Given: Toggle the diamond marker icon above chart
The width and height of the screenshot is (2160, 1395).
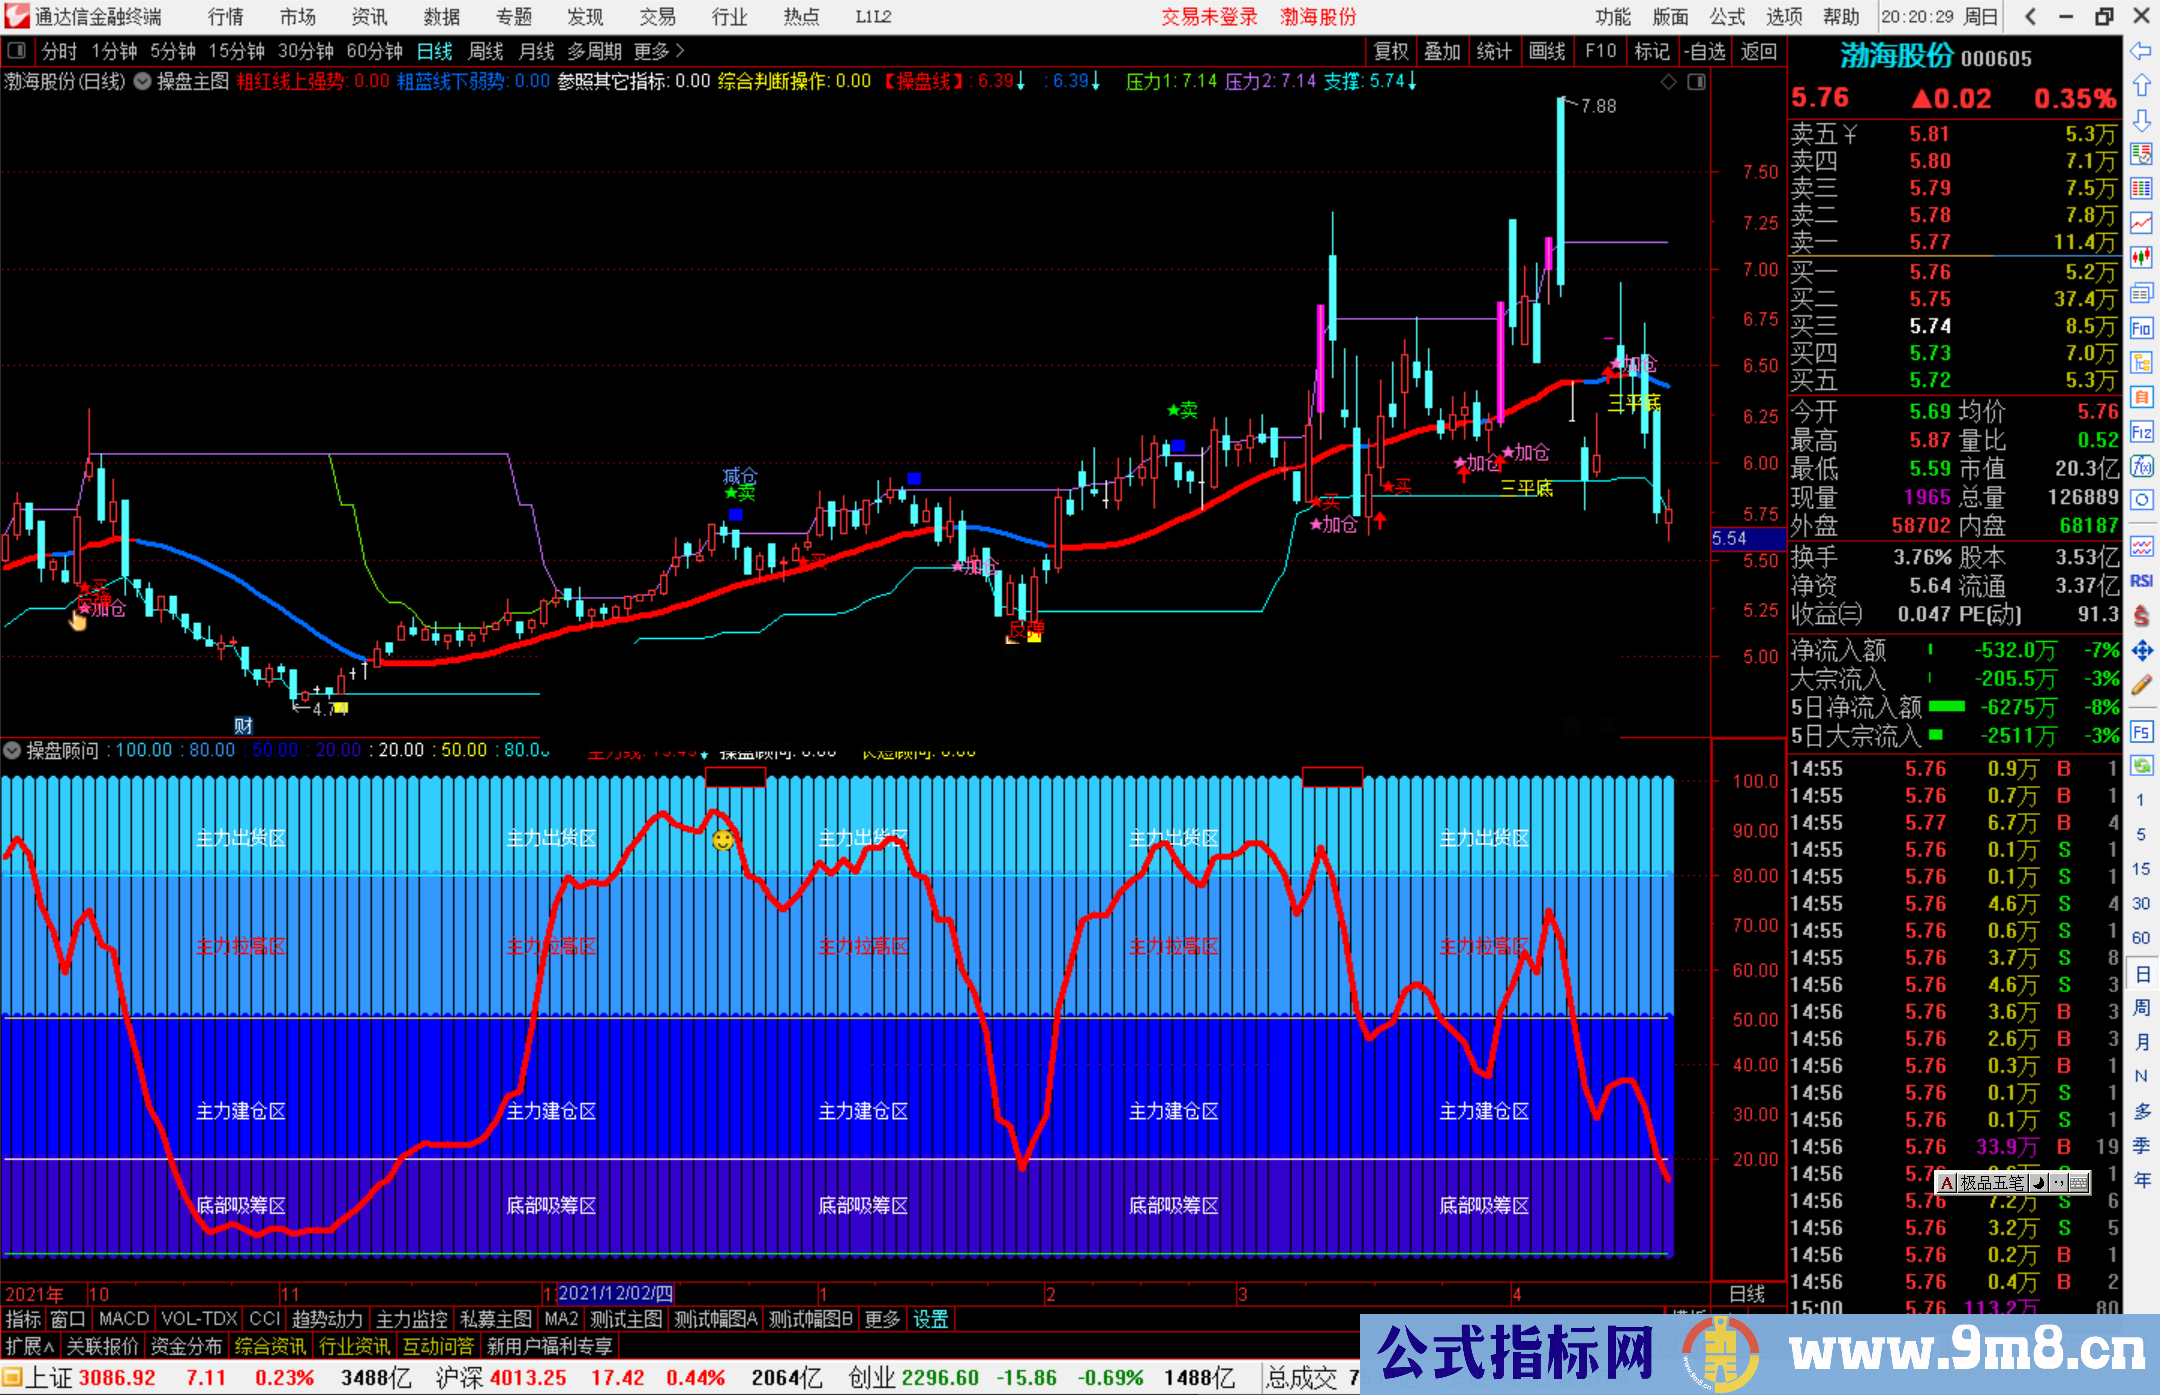Looking at the screenshot, I should (1668, 82).
